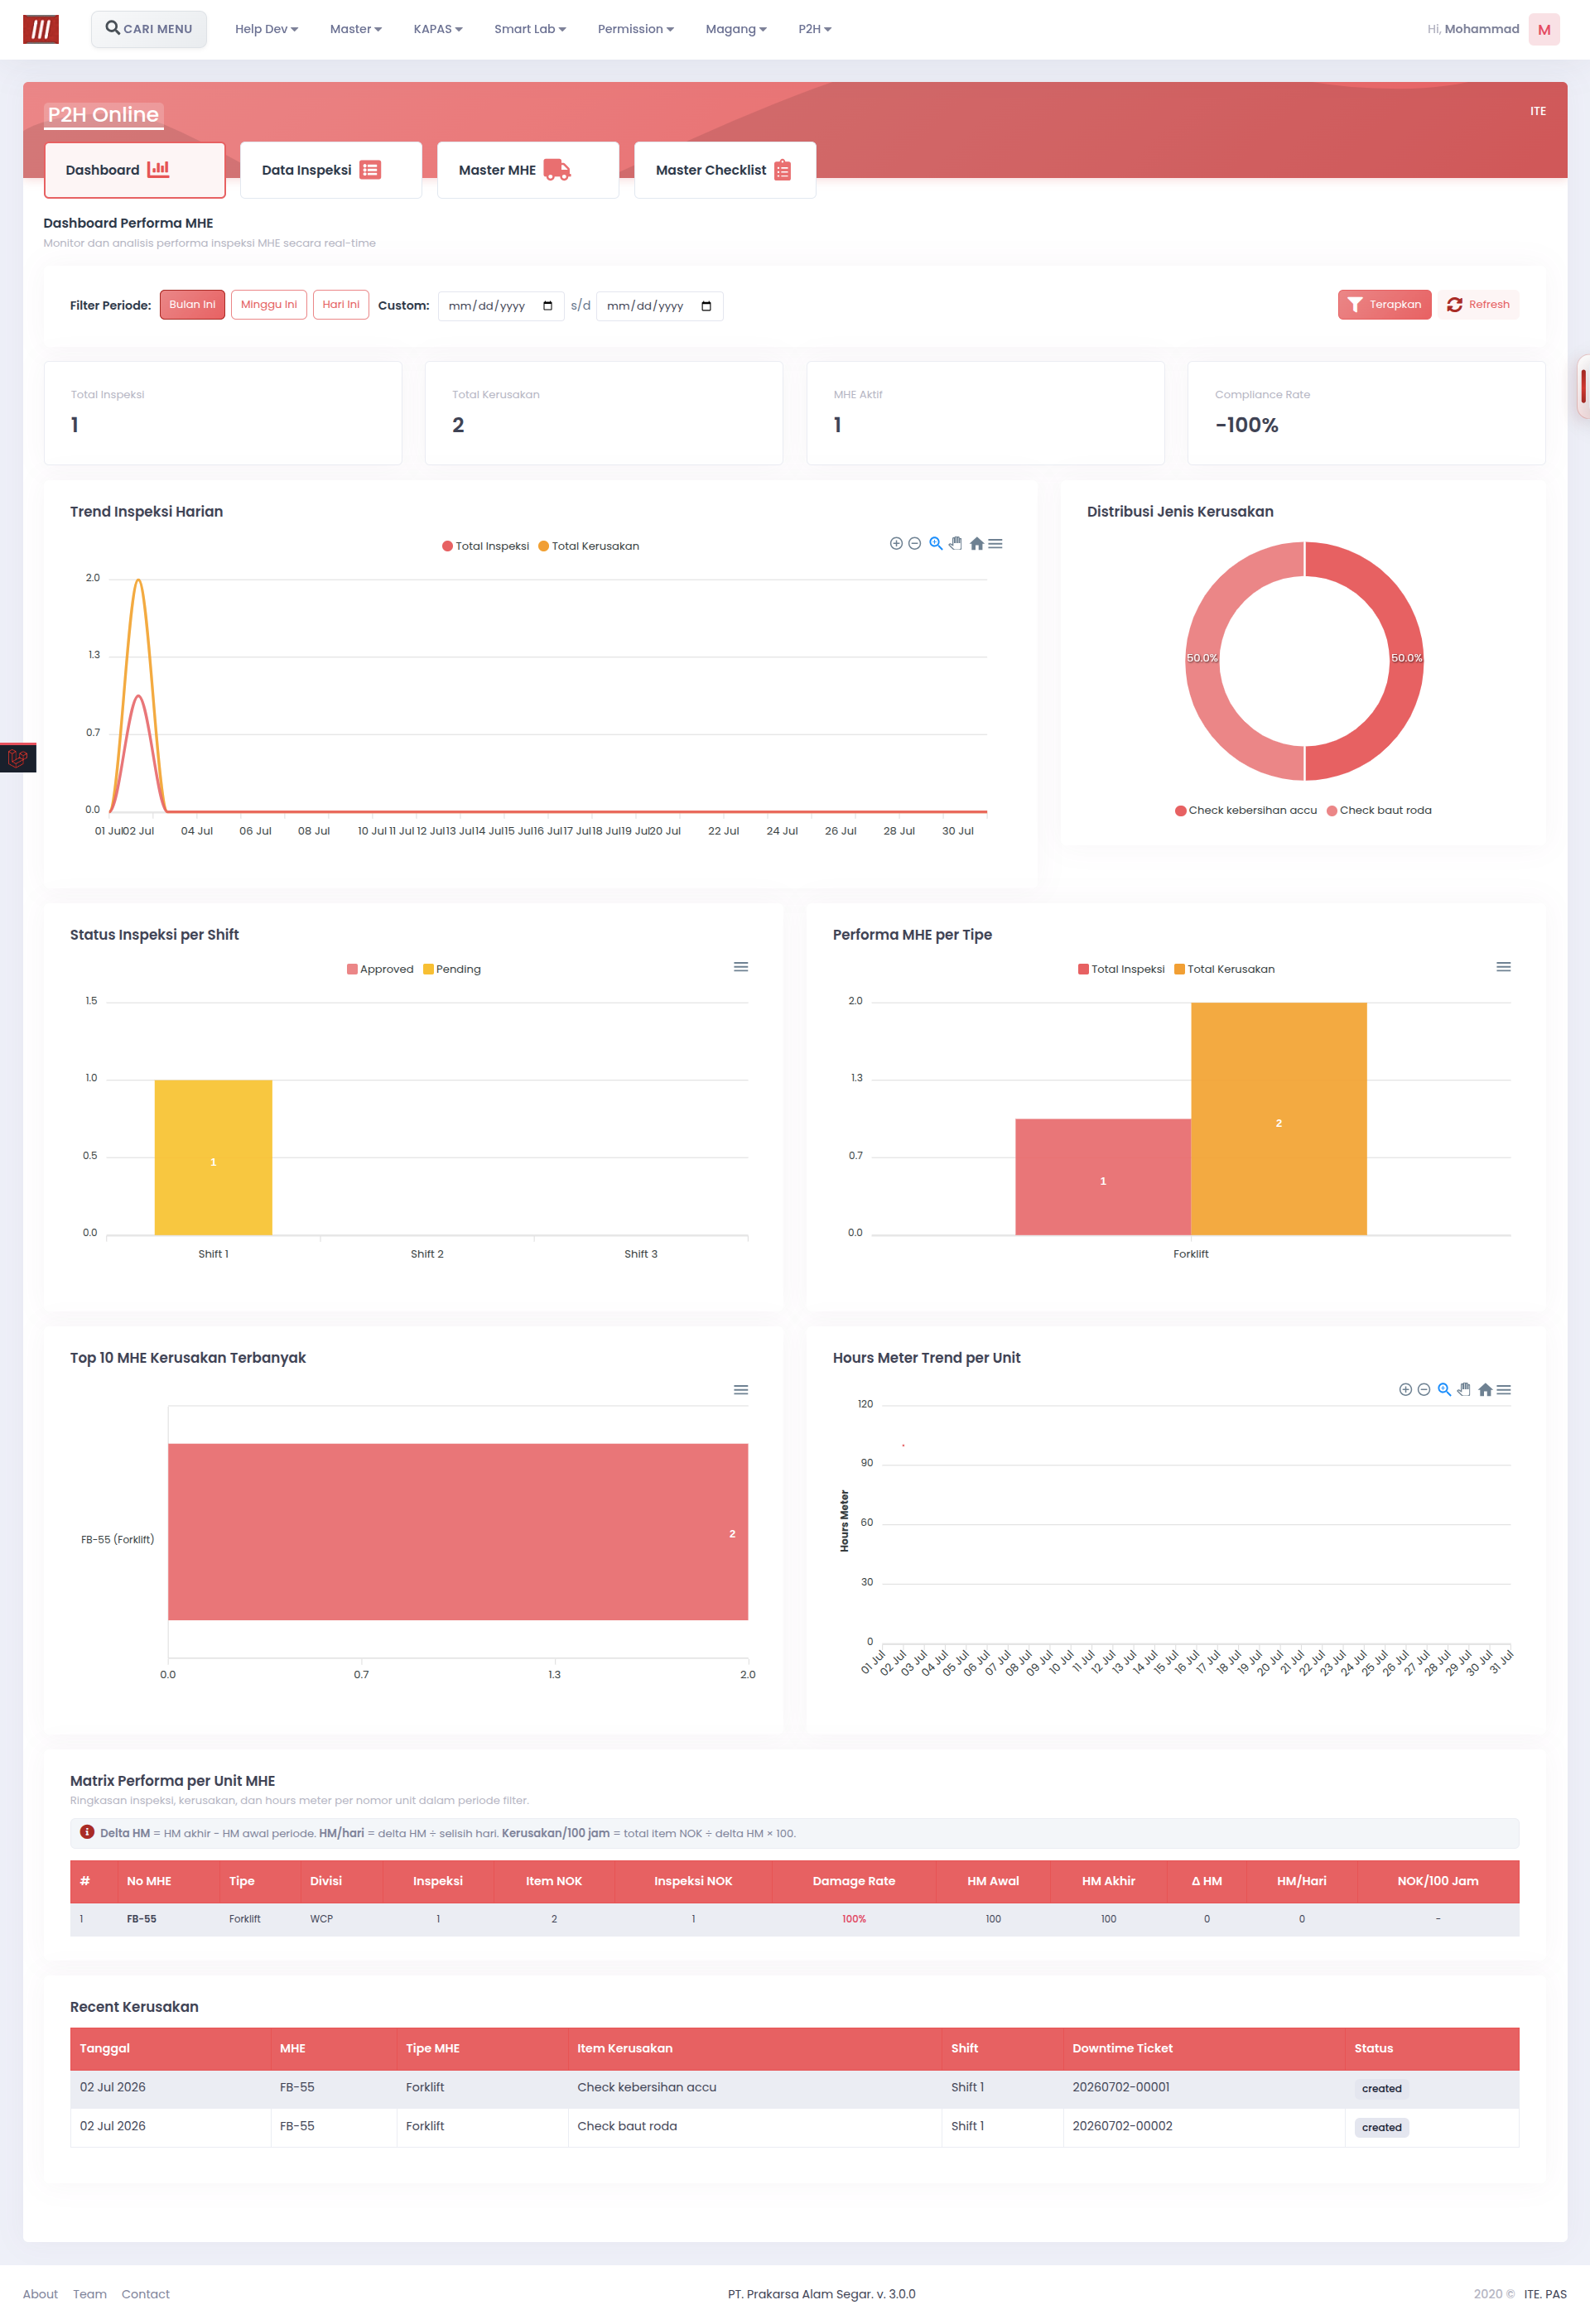Reset zoom with home icon in Trend Inspeksi Harian
The image size is (1590, 2324).
pyautogui.click(x=977, y=544)
